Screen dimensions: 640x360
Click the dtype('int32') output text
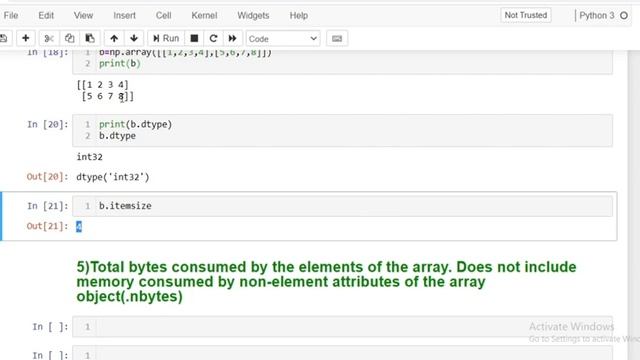pos(113,177)
